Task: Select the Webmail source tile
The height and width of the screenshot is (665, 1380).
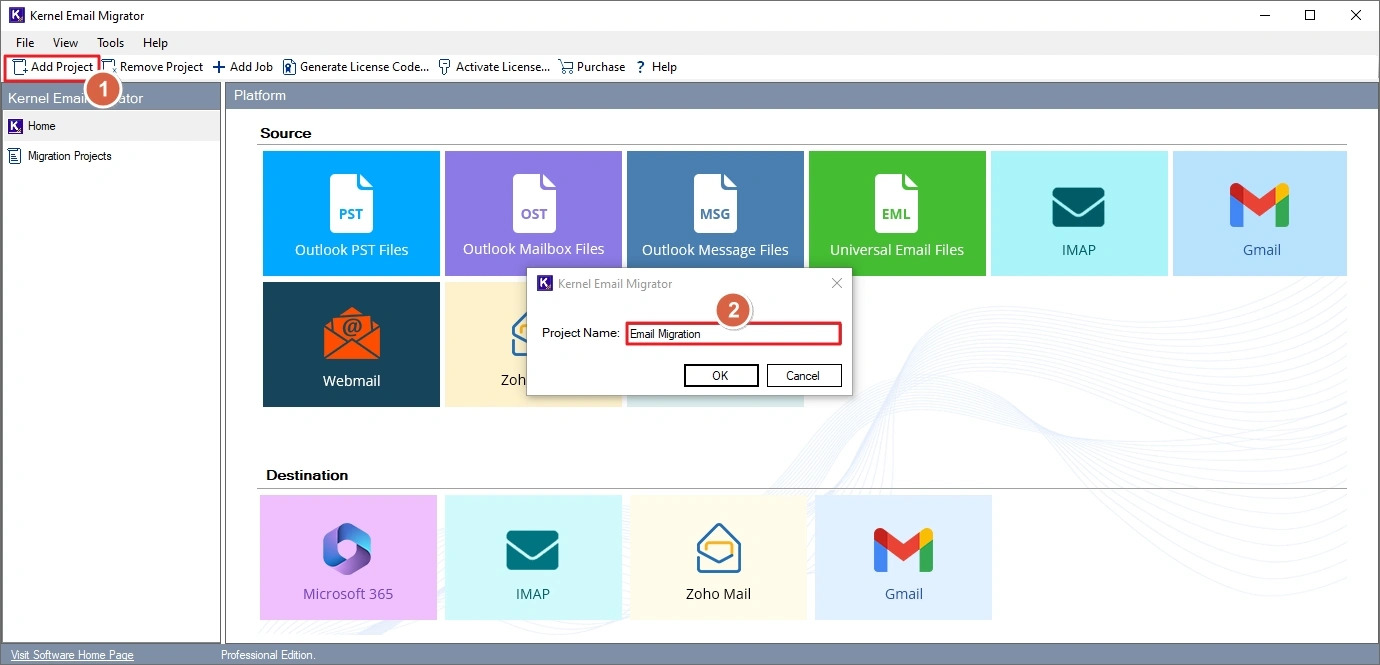Action: click(350, 344)
